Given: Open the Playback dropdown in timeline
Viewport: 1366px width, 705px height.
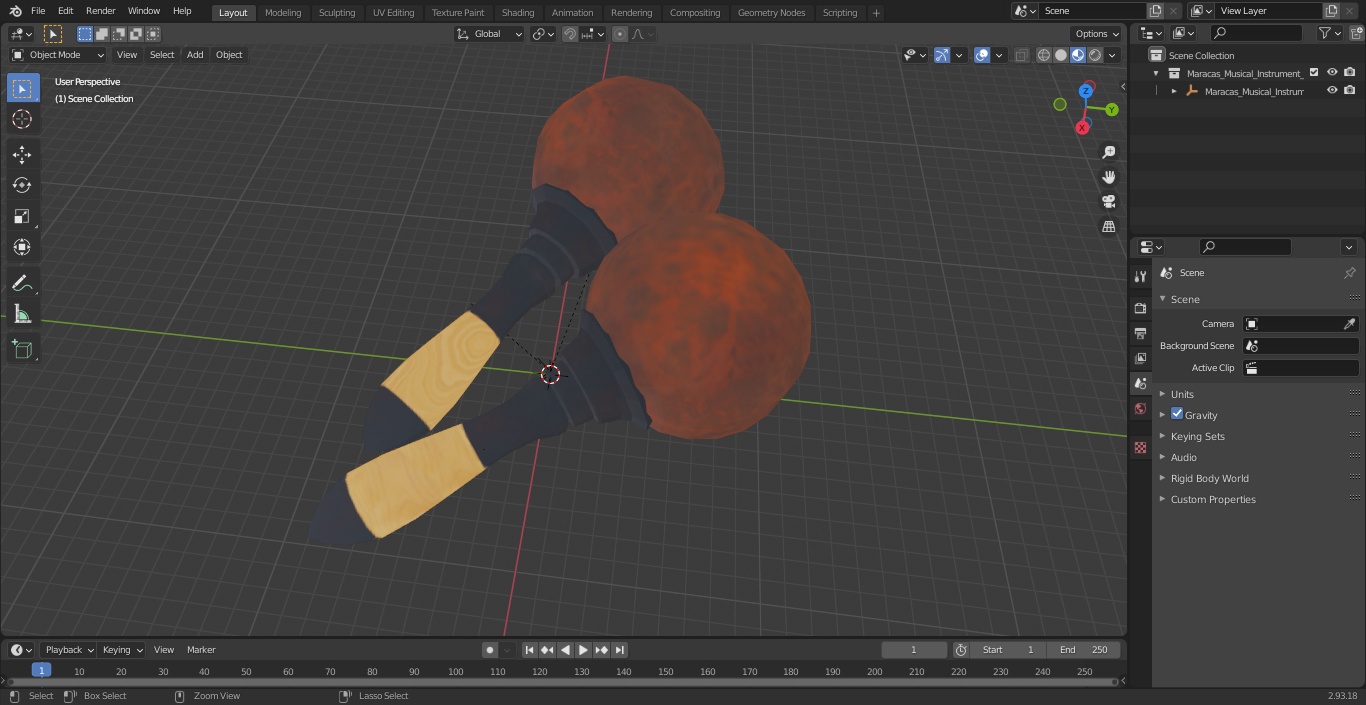Looking at the screenshot, I should tap(69, 650).
